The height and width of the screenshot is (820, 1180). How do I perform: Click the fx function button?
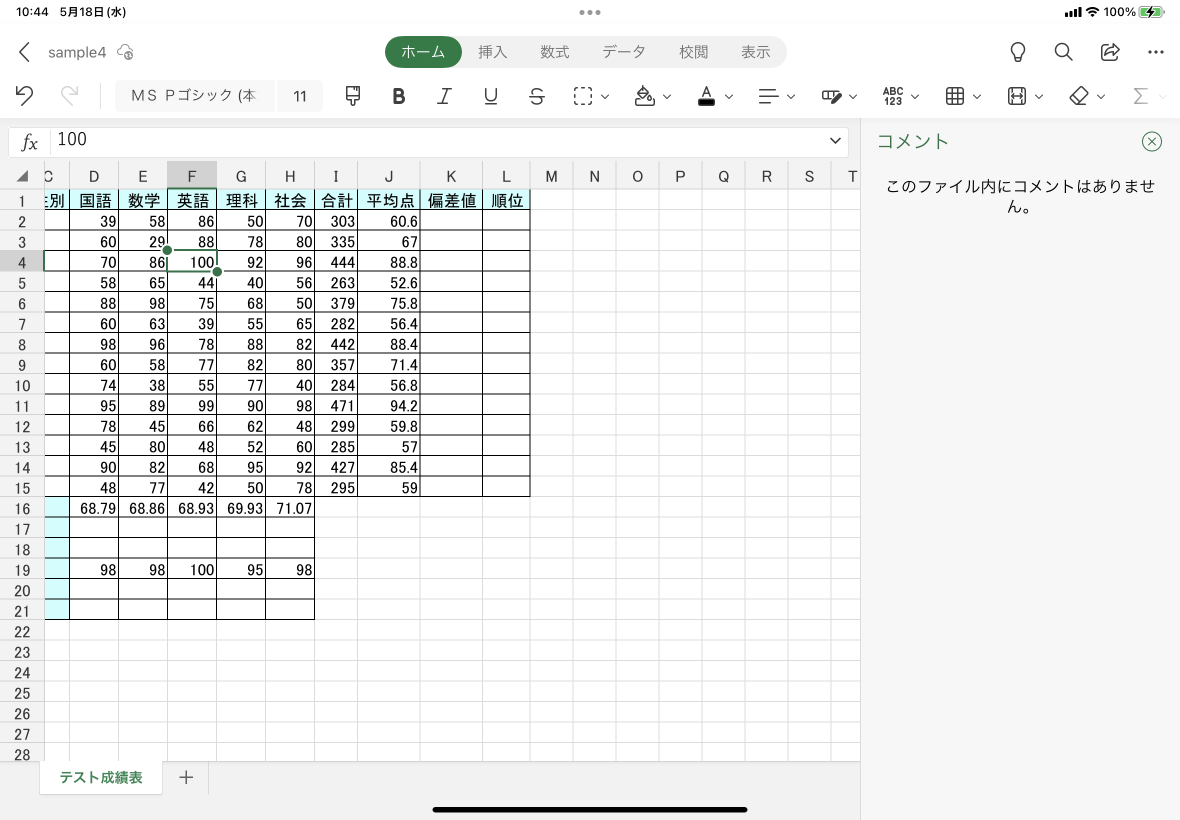click(29, 141)
